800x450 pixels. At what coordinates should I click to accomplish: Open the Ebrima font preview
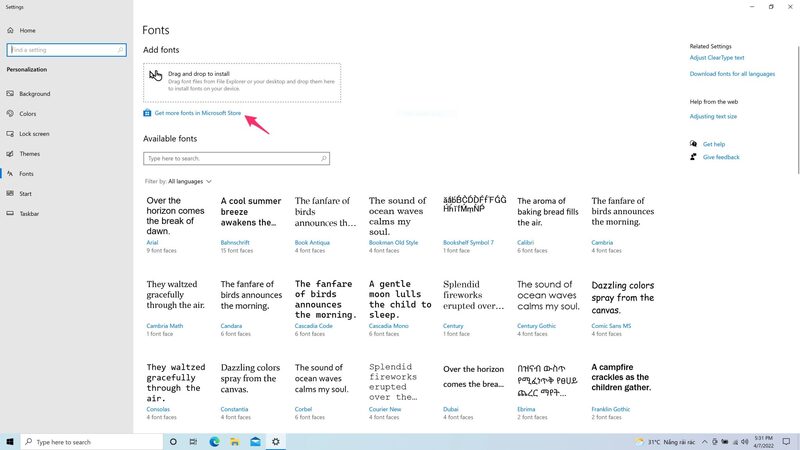pyautogui.click(x=547, y=391)
